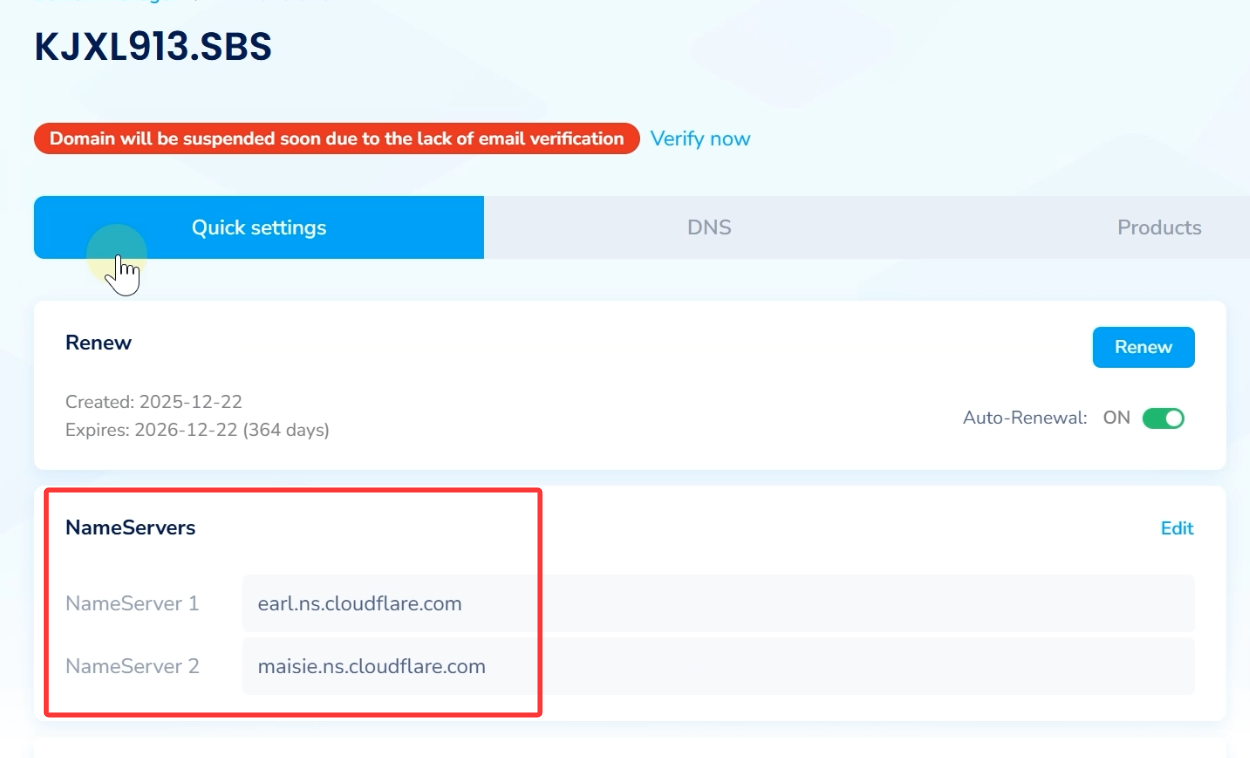1250x758 pixels.
Task: Click the Verify now link
Action: coord(700,139)
